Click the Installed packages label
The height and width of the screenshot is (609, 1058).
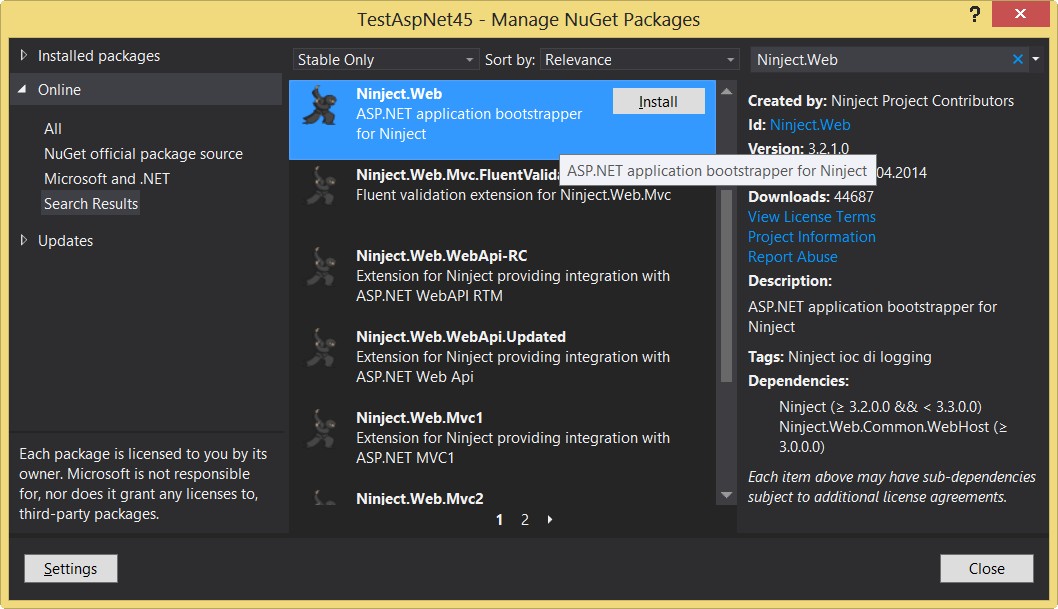(x=99, y=56)
